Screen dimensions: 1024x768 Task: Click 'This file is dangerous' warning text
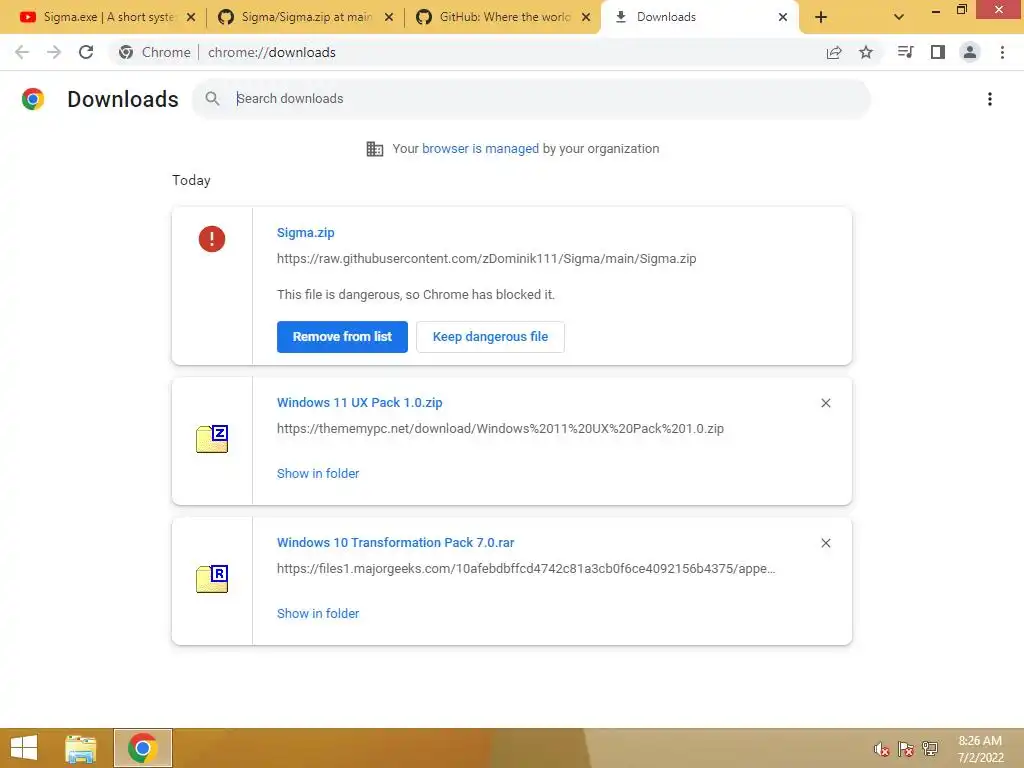point(415,295)
